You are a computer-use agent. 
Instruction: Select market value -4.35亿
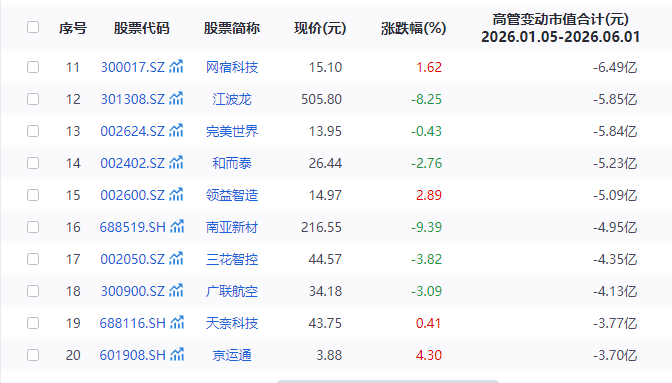pyautogui.click(x=615, y=259)
